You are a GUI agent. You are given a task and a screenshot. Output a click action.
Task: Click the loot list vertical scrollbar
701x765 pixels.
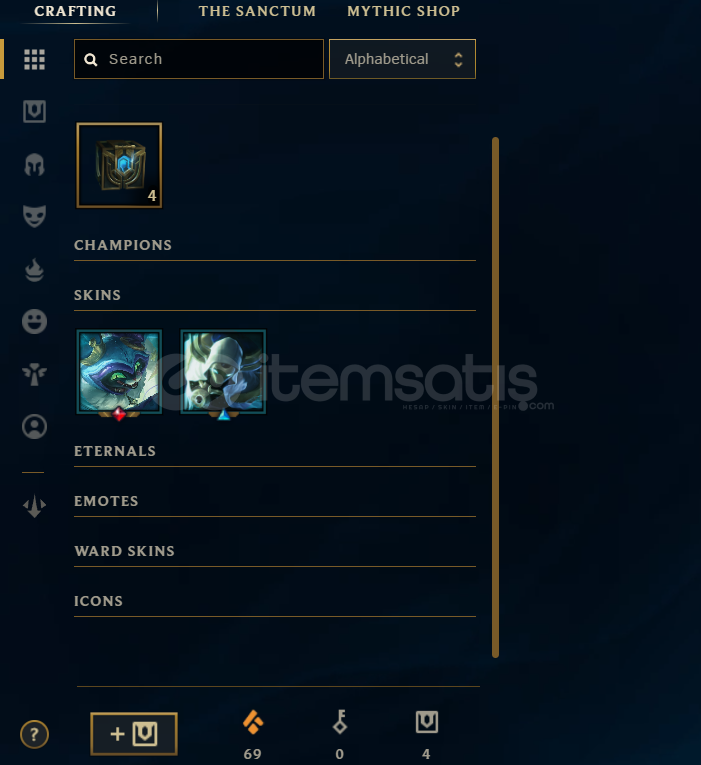tap(496, 398)
